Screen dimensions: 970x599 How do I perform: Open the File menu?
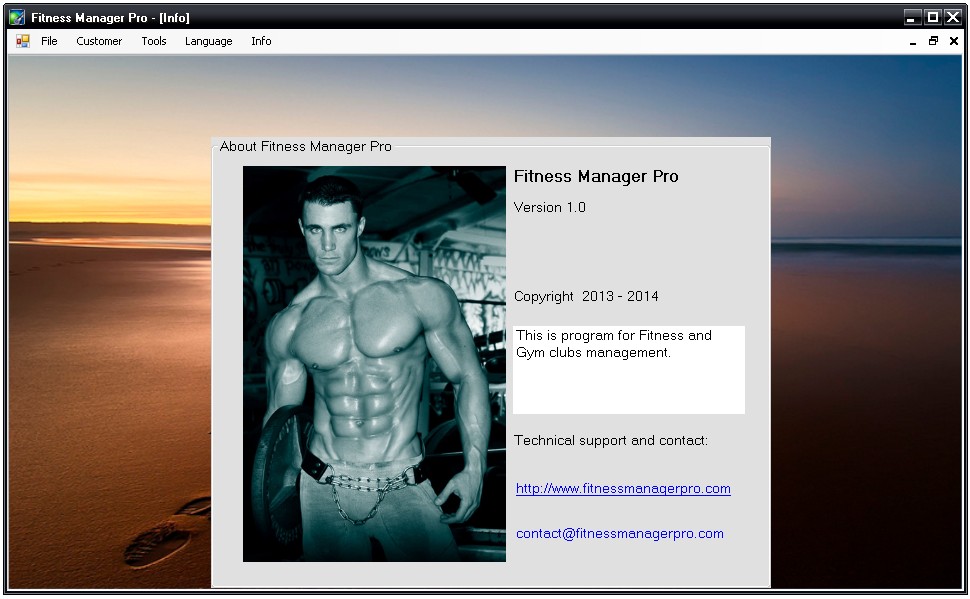pyautogui.click(x=49, y=41)
